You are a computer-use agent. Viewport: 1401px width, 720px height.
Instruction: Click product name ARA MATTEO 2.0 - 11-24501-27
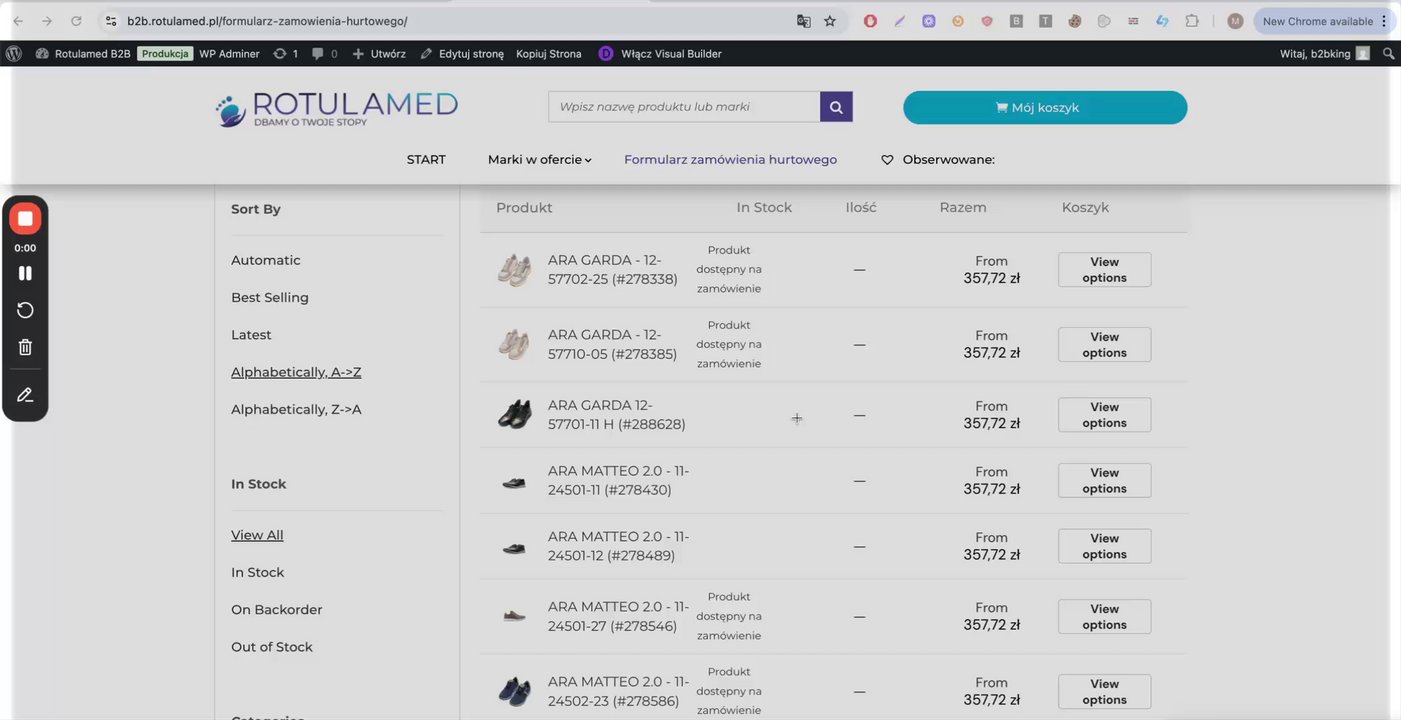[x=619, y=617]
